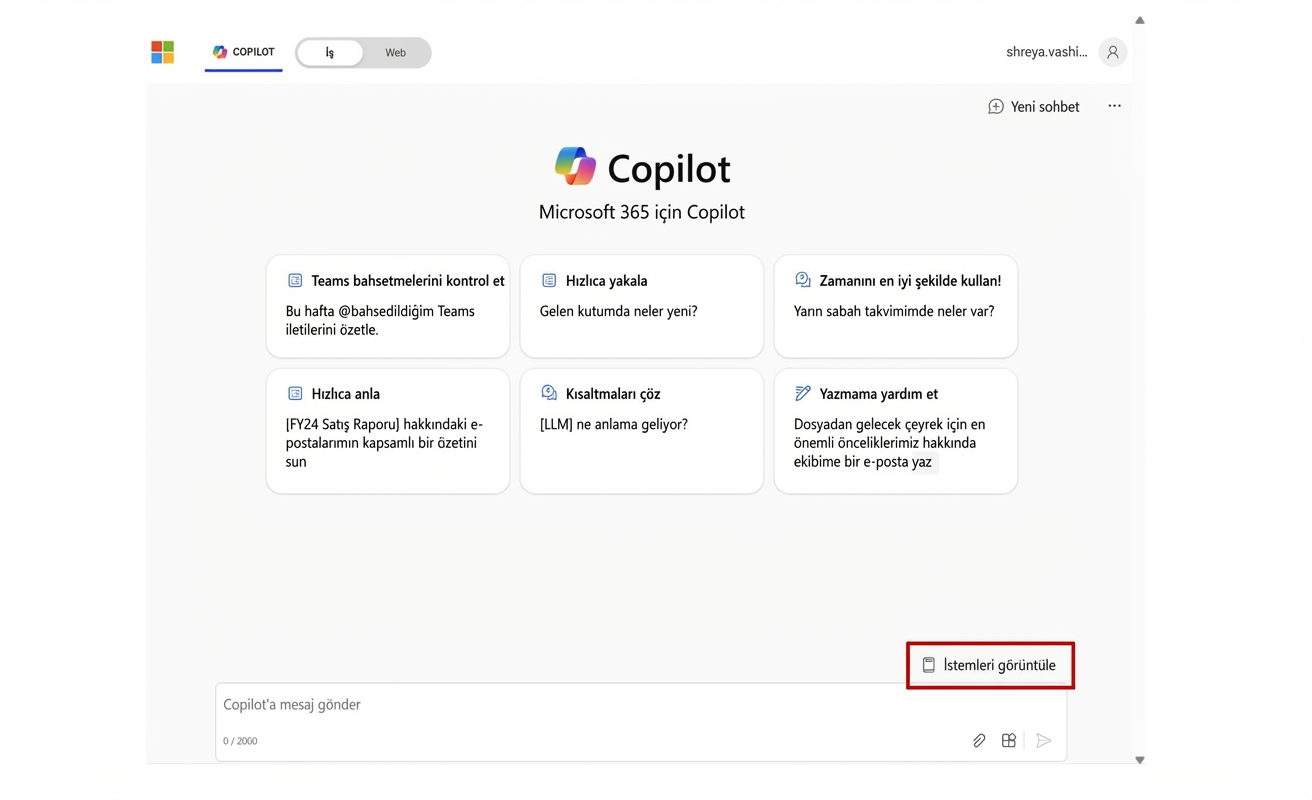Viewport: 1312px width, 800px height.
Task: Click the Copilot logo above the heading
Action: coord(575,166)
